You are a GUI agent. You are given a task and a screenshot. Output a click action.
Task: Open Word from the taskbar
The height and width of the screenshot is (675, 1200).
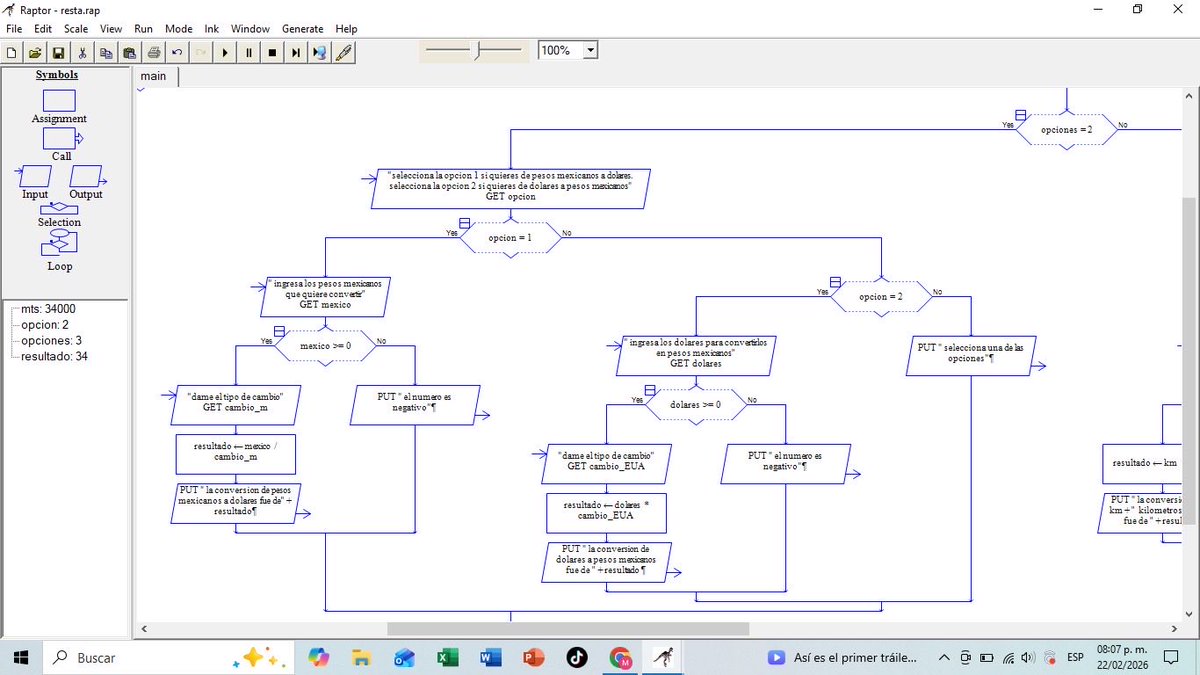(x=490, y=658)
